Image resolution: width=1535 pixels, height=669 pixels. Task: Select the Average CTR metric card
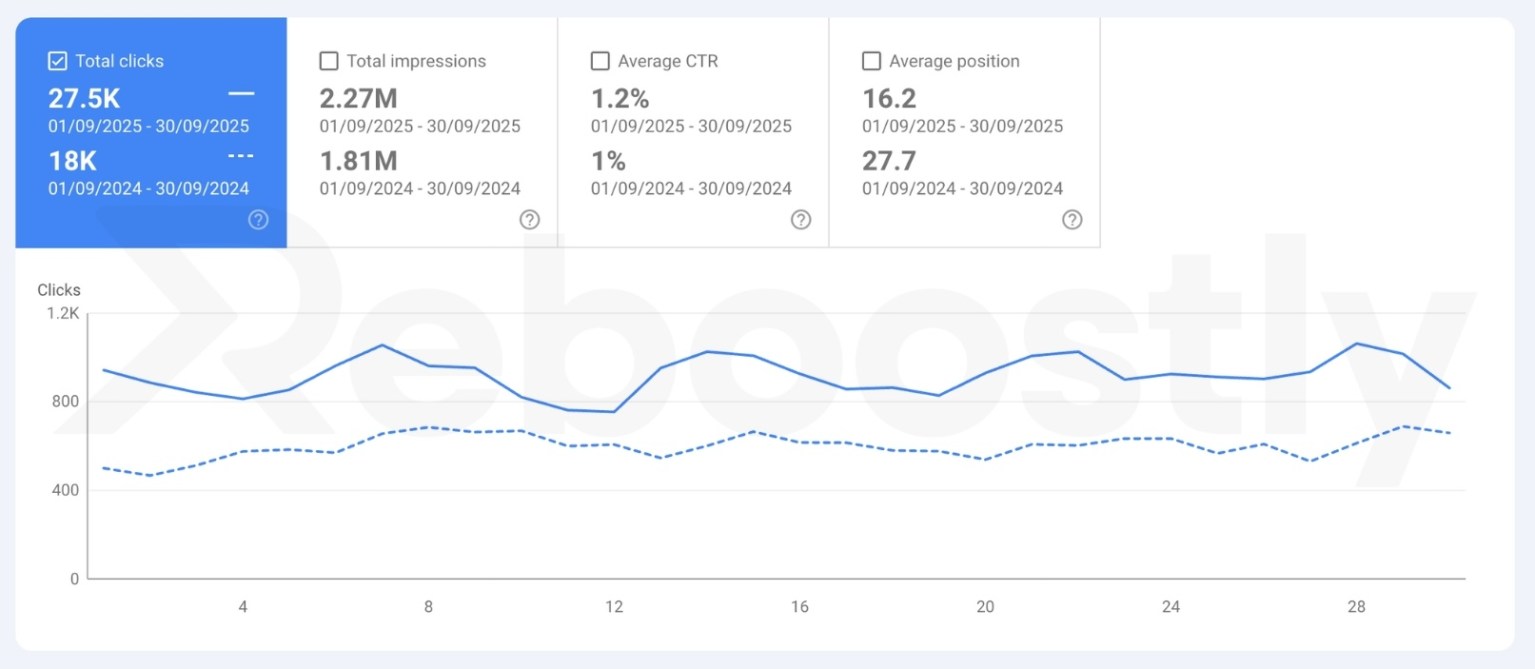click(x=692, y=130)
